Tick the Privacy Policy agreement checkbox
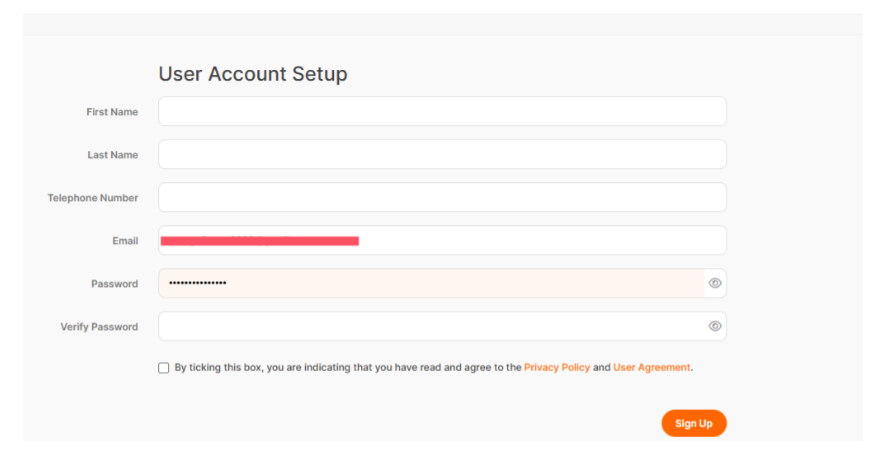 164,368
